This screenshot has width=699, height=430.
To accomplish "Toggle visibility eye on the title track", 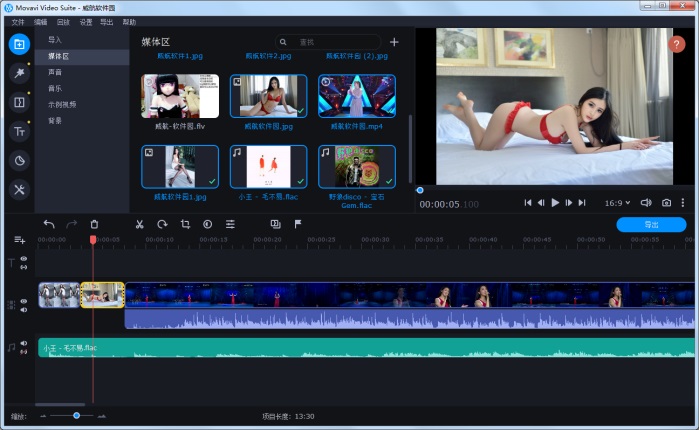I will pyautogui.click(x=24, y=259).
